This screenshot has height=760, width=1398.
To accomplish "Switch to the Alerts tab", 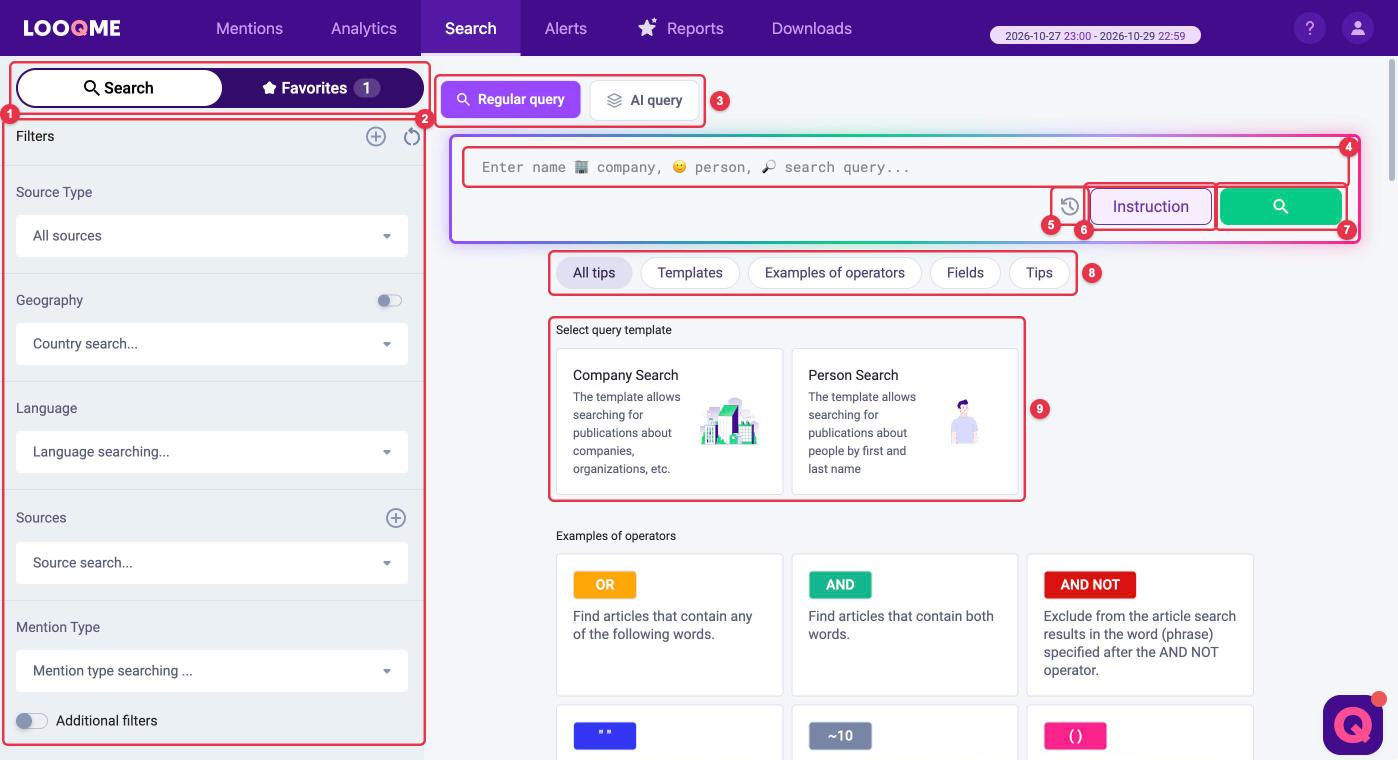I will click(566, 28).
